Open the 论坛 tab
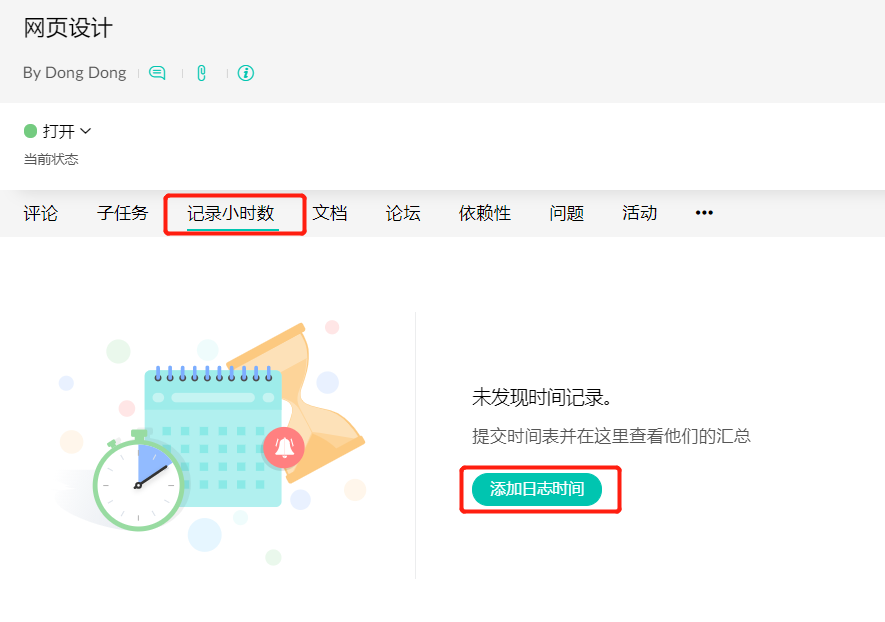The width and height of the screenshot is (885, 622). 403,213
